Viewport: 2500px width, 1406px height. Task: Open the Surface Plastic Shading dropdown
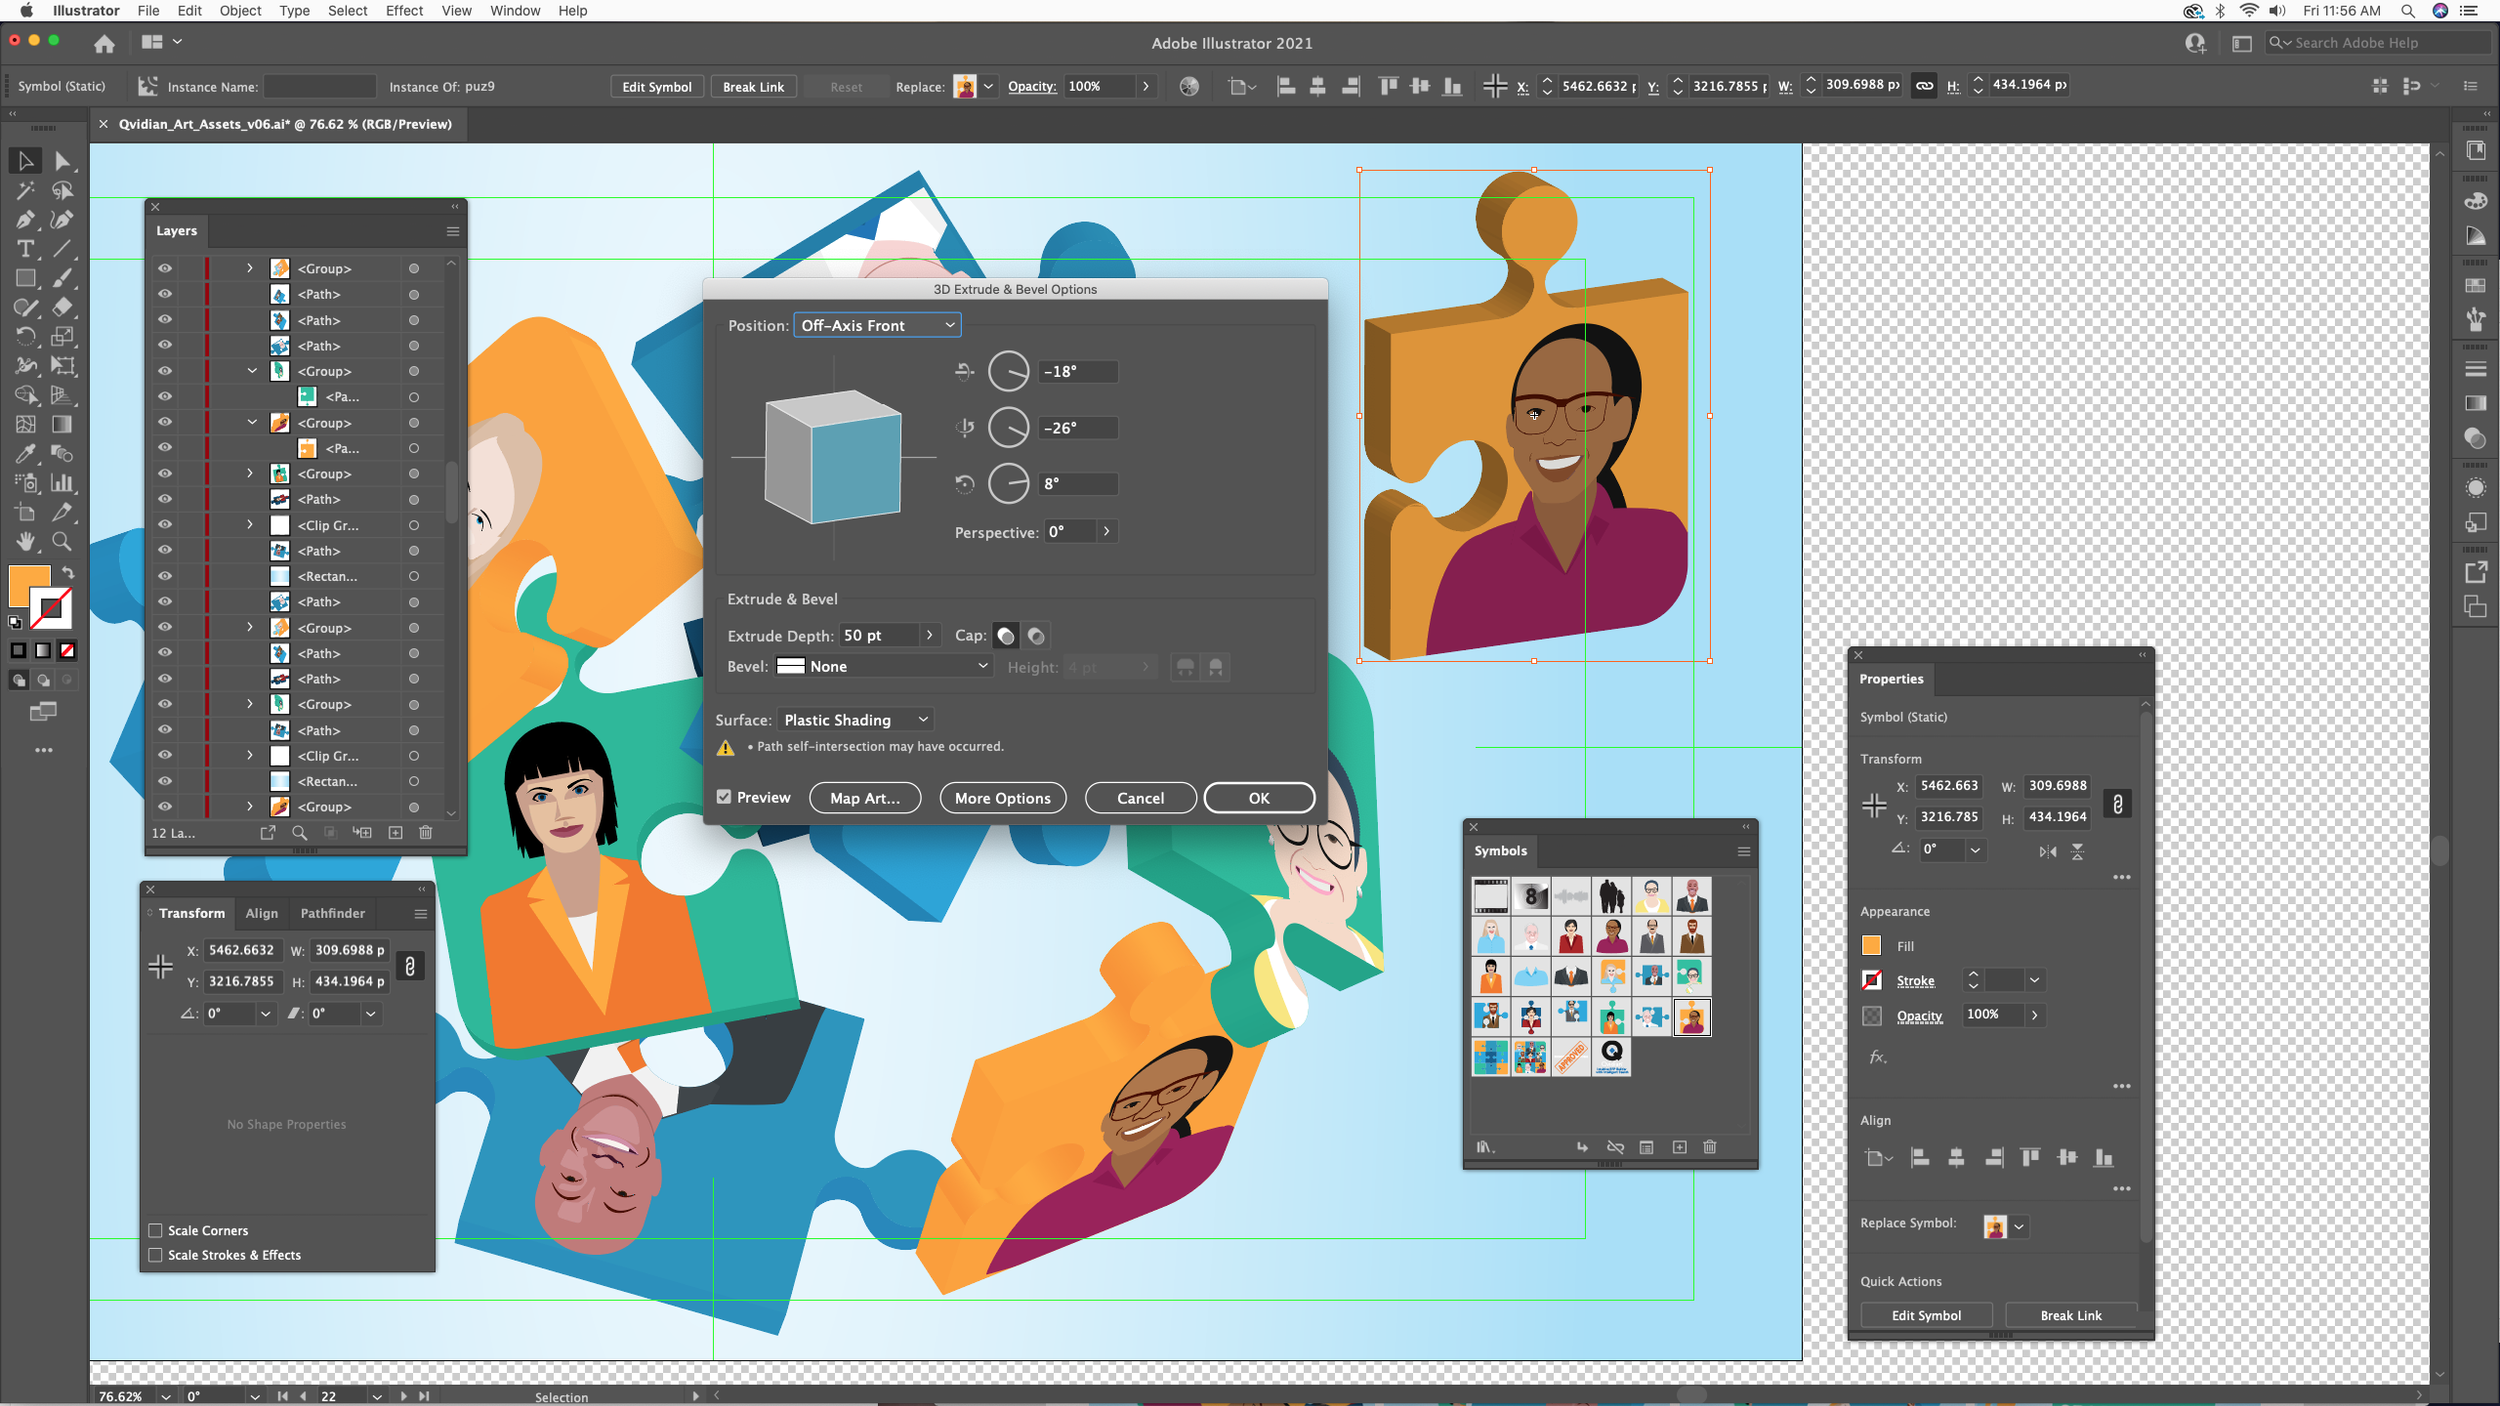tap(855, 720)
